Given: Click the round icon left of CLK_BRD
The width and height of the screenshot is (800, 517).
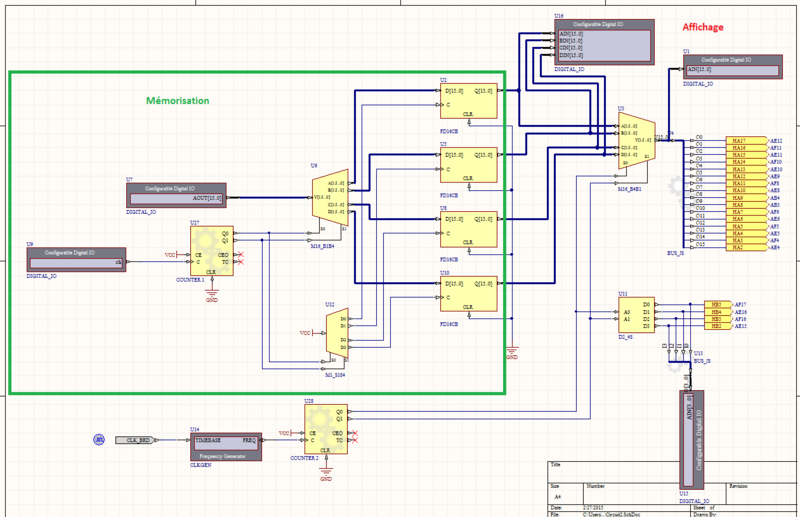Looking at the screenshot, I should pos(99,439).
